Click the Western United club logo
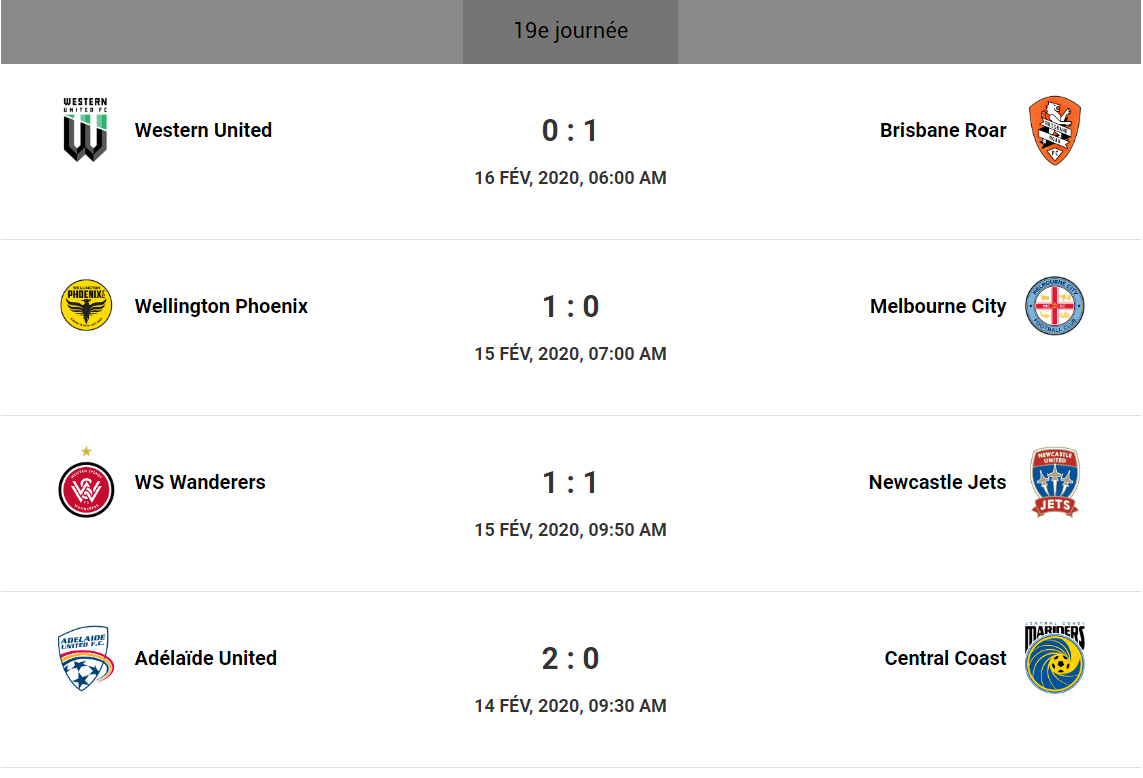This screenshot has height=778, width=1143. pos(86,130)
